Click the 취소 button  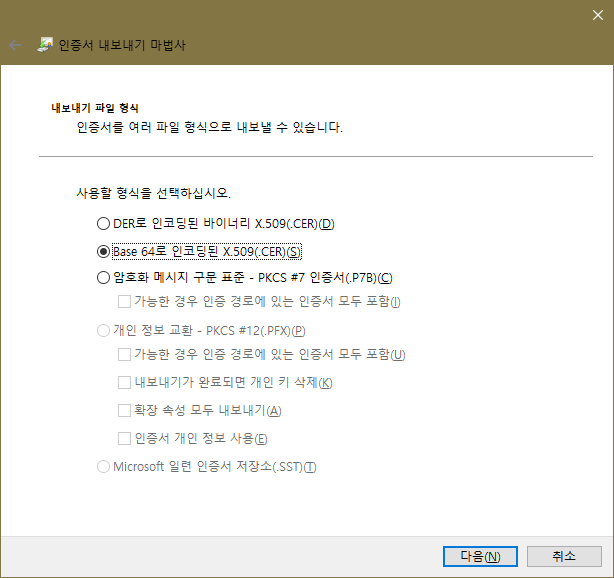[564, 556]
